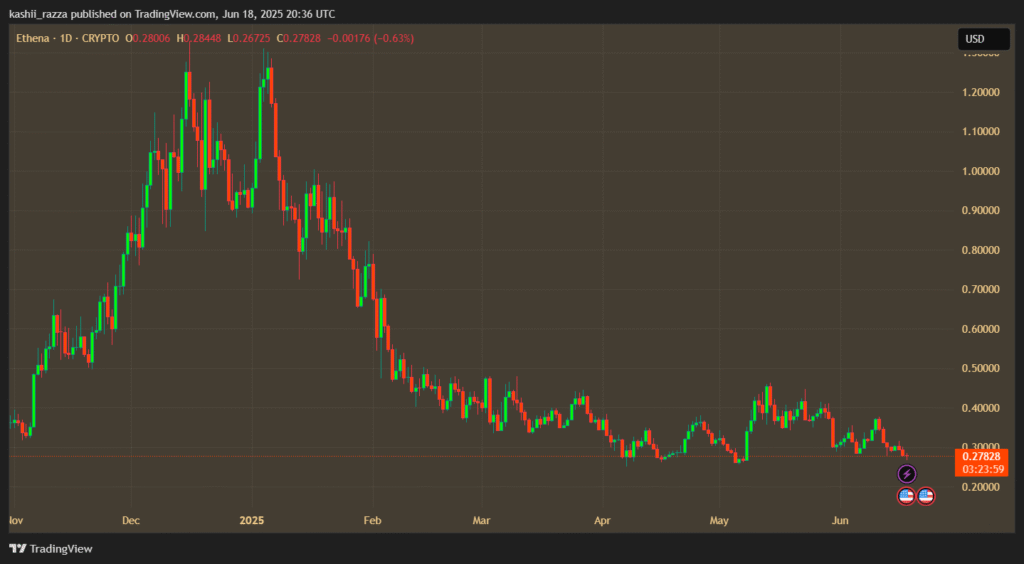1024x564 pixels.
Task: Click the 0.40000 price axis label
Action: click(x=982, y=408)
